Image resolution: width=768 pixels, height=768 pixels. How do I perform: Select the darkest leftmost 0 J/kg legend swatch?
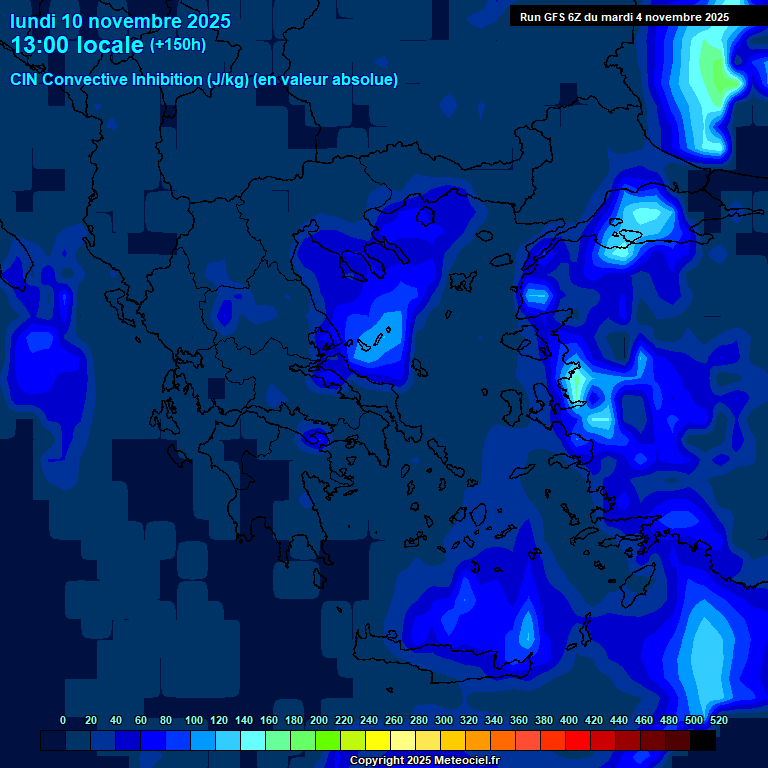click(53, 741)
